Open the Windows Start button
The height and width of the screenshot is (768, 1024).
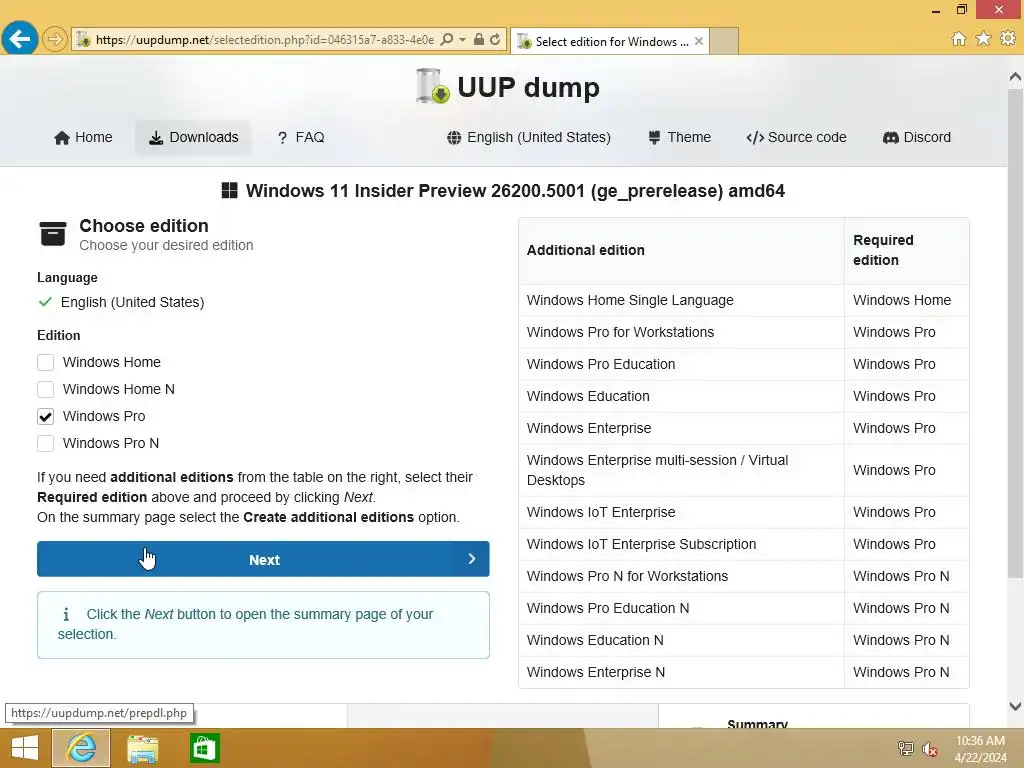pyautogui.click(x=25, y=748)
